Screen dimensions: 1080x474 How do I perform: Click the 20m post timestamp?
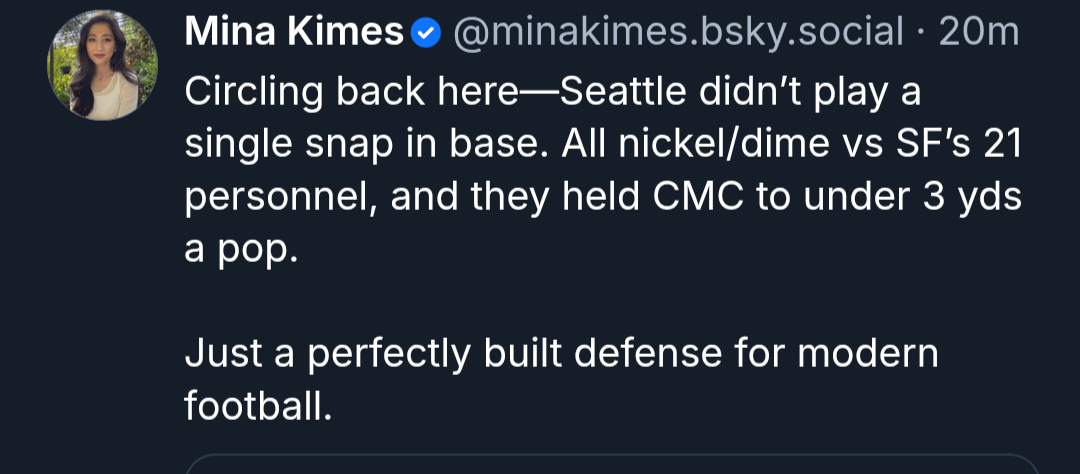979,33
